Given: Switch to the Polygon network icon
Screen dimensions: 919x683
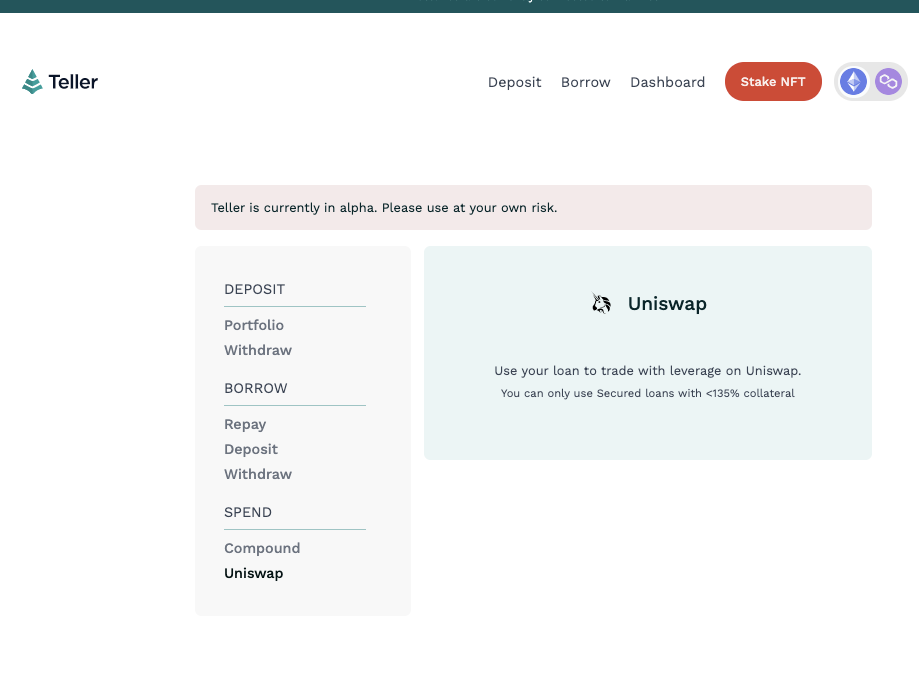Looking at the screenshot, I should tap(888, 82).
